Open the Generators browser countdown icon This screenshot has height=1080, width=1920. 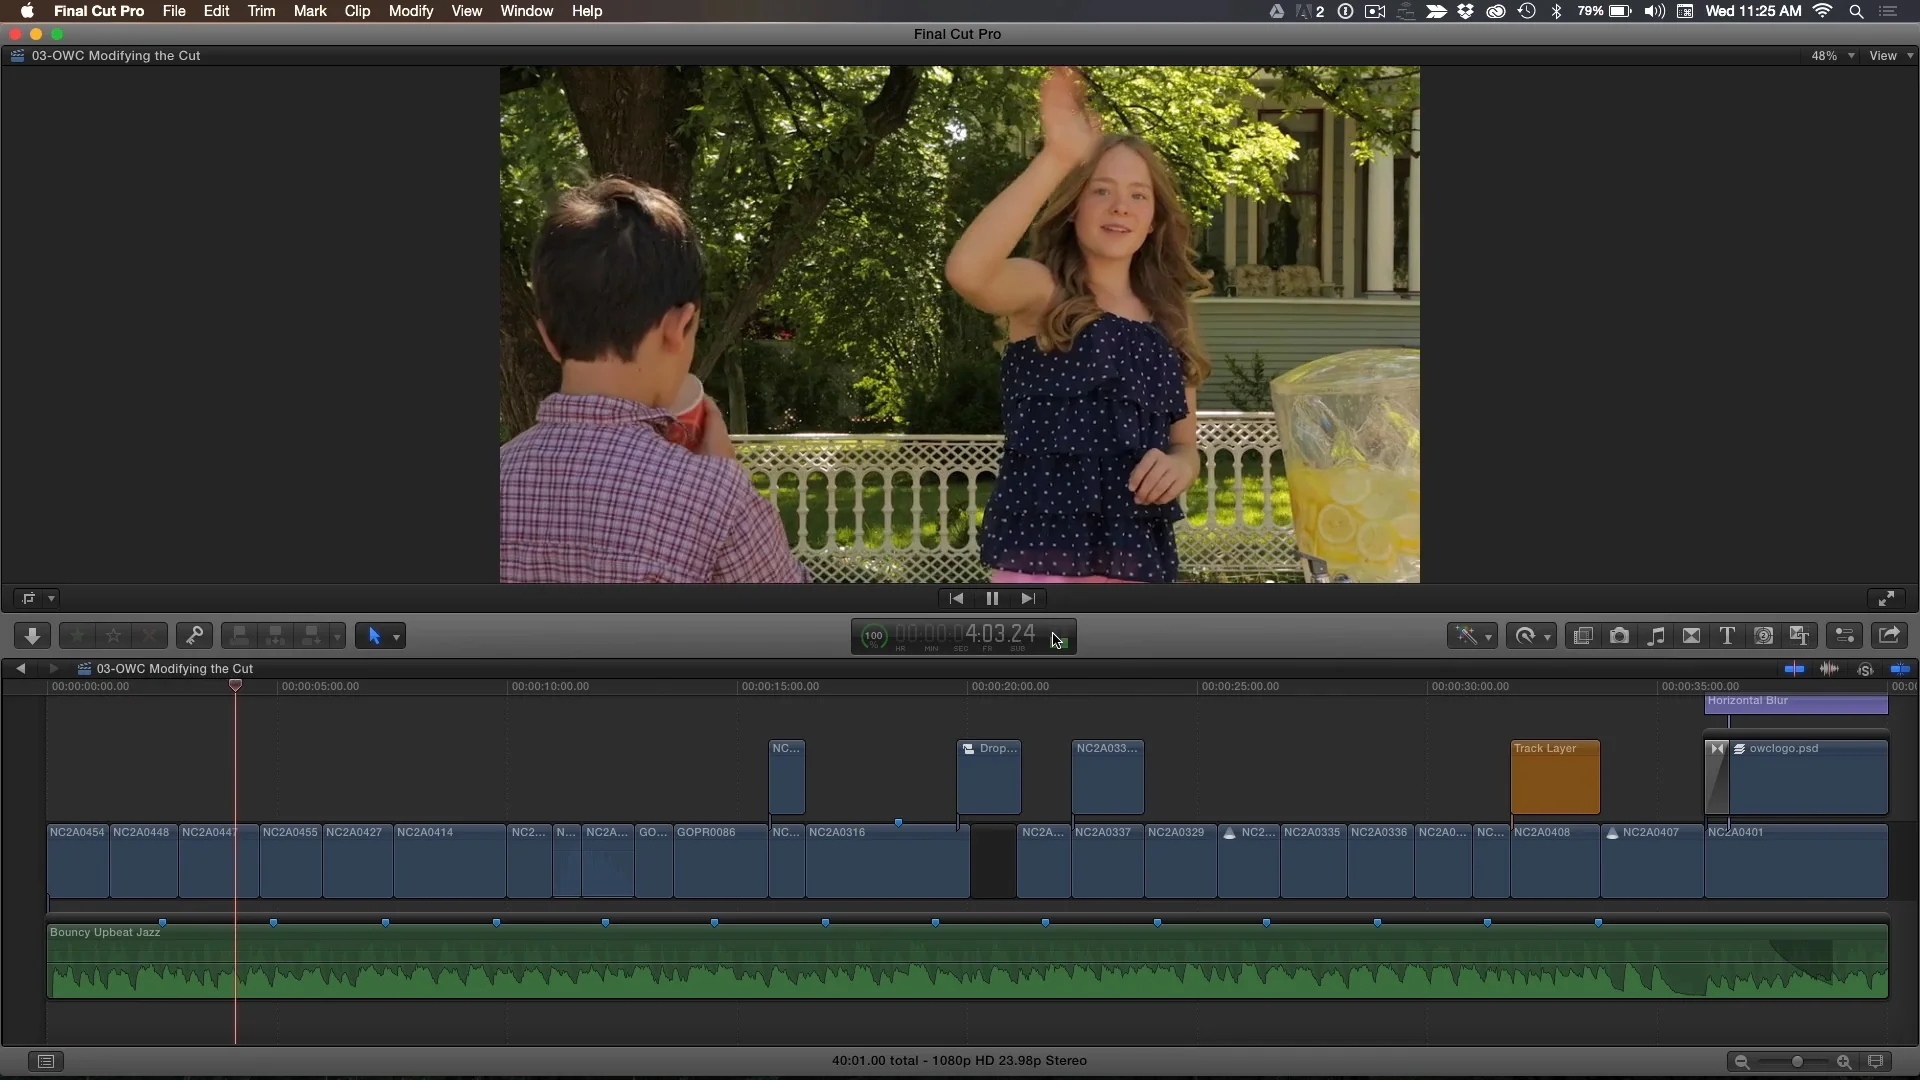1764,636
